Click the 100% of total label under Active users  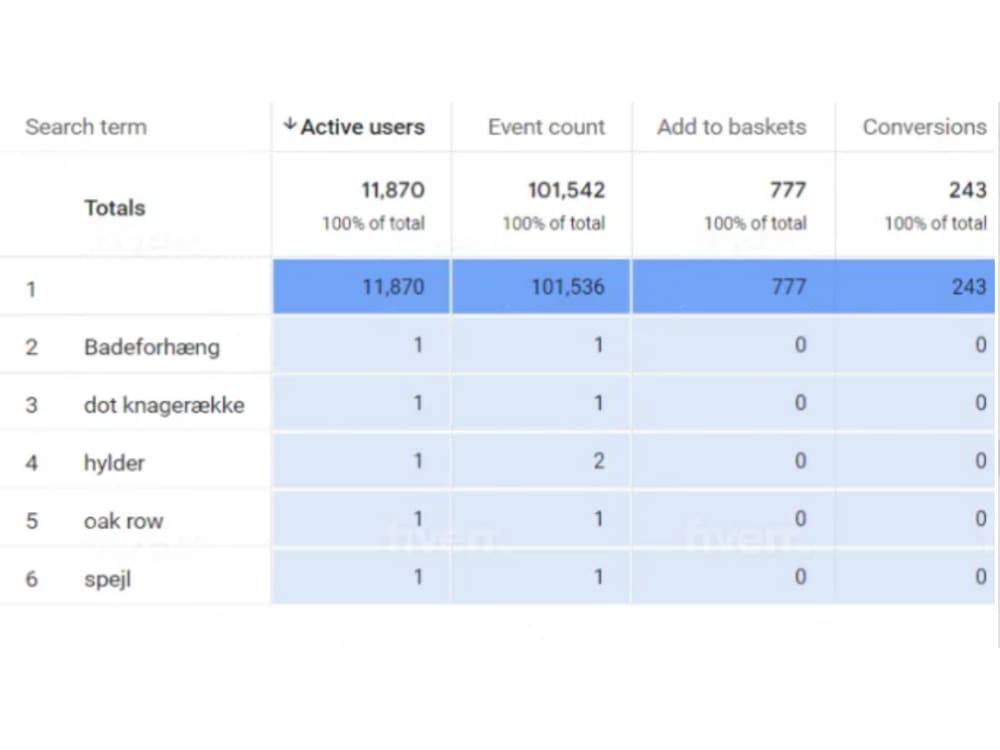[372, 224]
